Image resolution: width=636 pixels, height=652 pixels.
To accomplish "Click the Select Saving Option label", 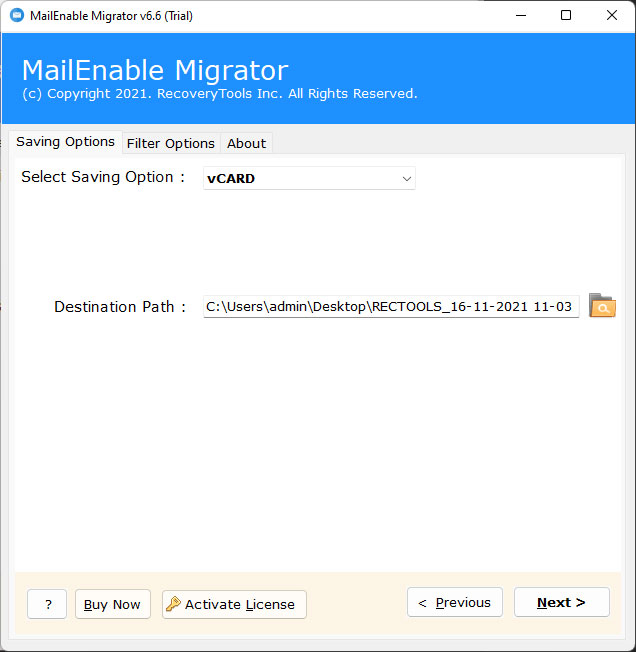I will pyautogui.click(x=103, y=177).
